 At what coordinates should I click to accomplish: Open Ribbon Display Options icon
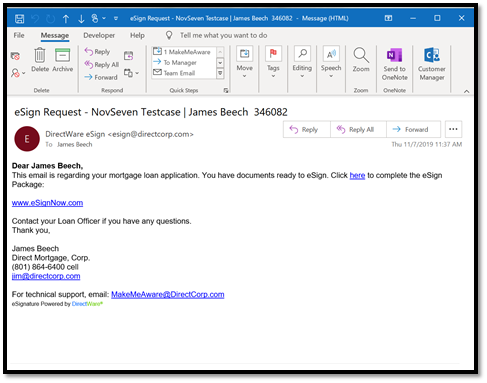[388, 18]
